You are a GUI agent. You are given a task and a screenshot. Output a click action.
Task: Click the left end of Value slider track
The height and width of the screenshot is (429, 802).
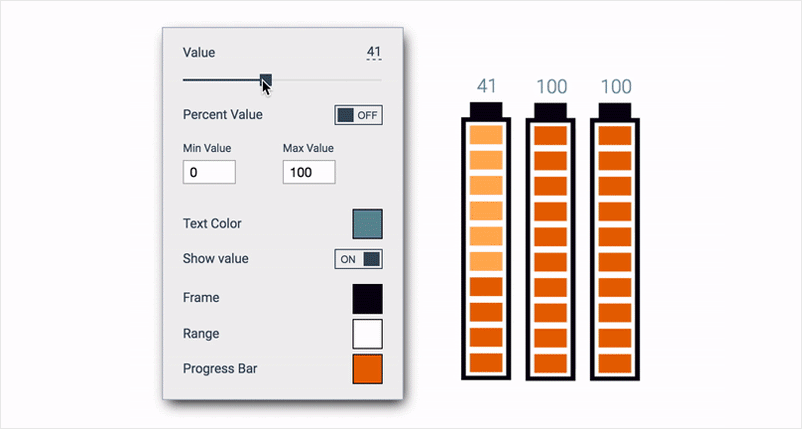pos(185,79)
